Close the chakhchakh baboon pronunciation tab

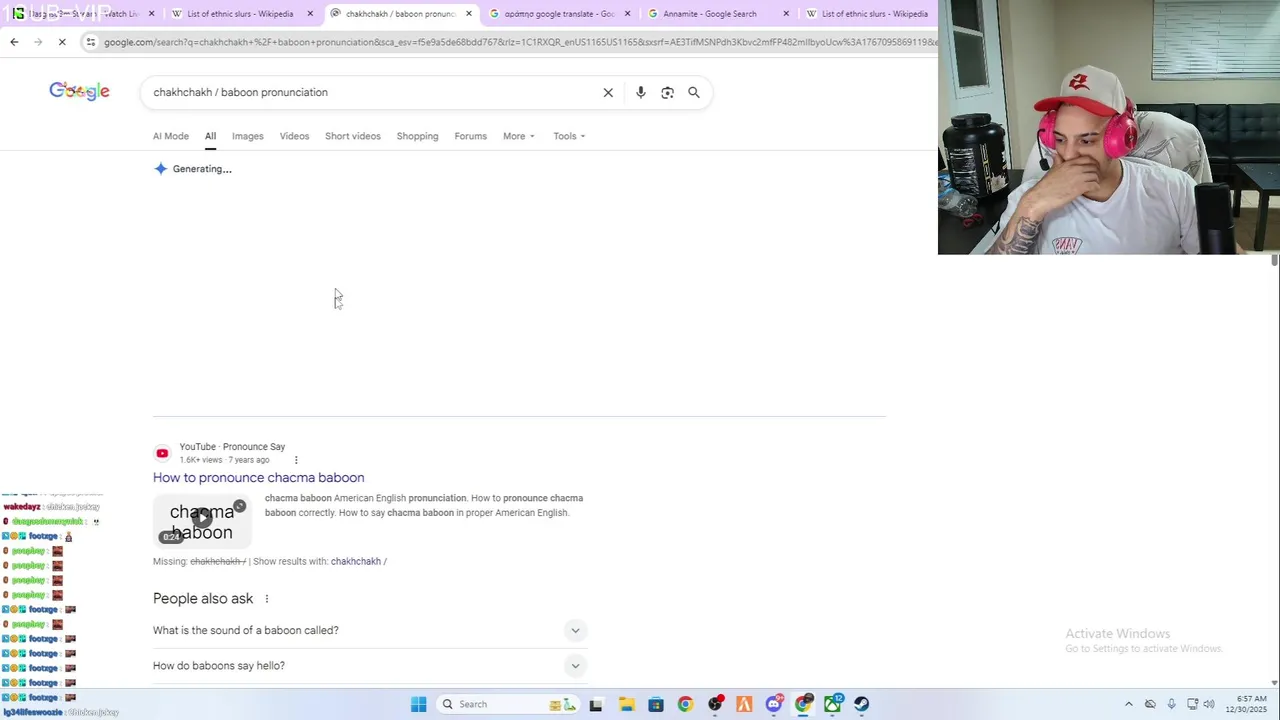[469, 14]
